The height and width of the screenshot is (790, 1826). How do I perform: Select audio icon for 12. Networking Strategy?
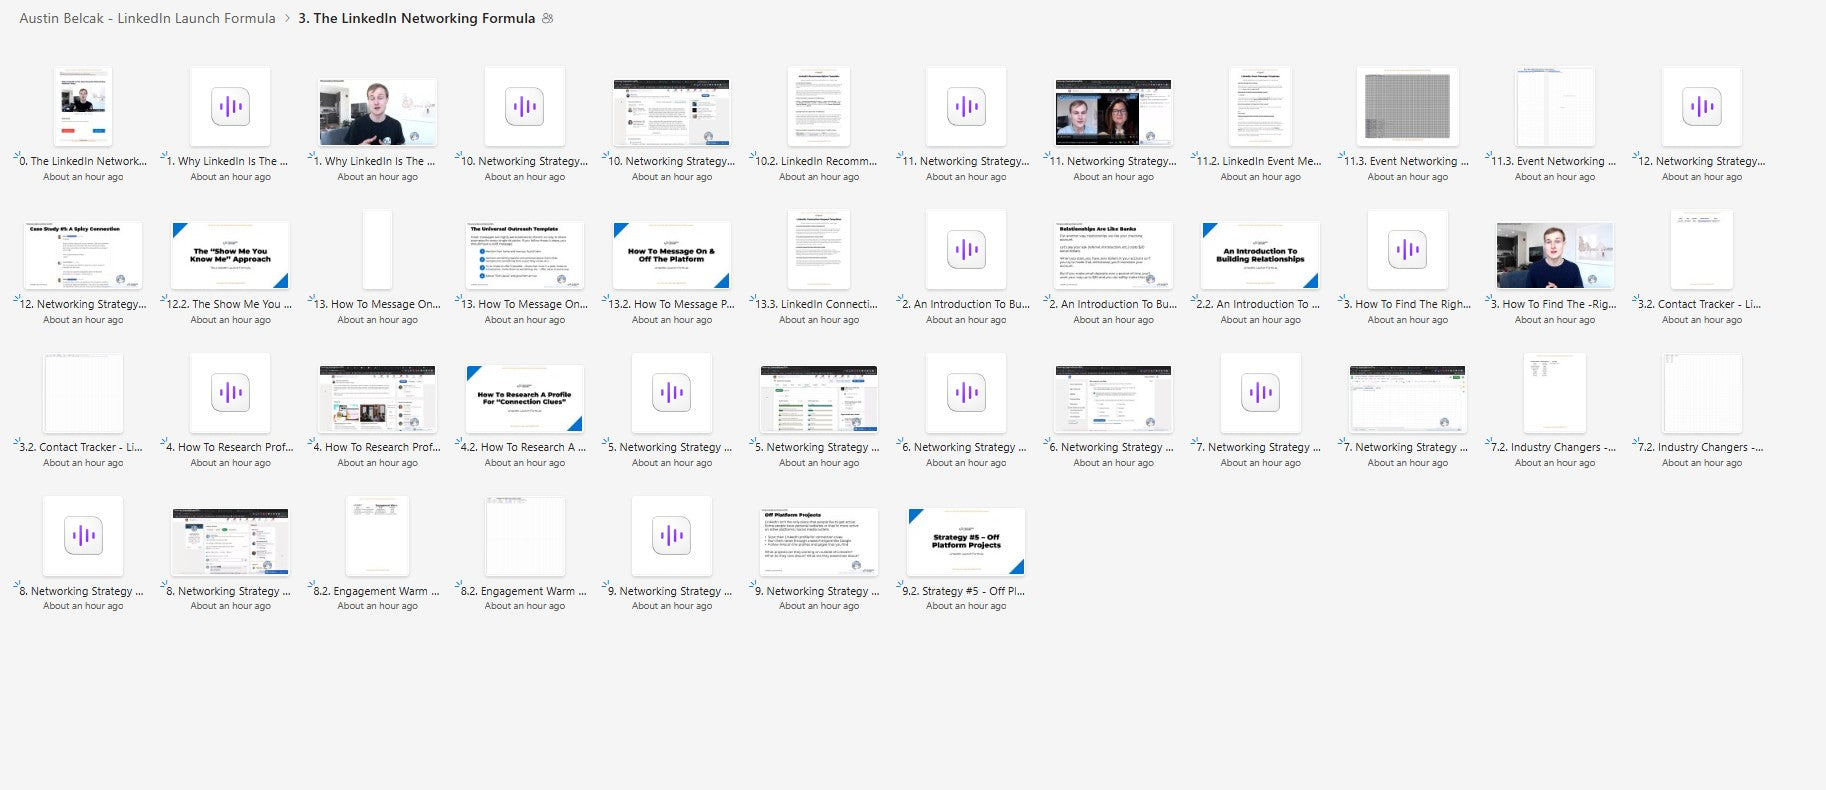click(x=1702, y=107)
